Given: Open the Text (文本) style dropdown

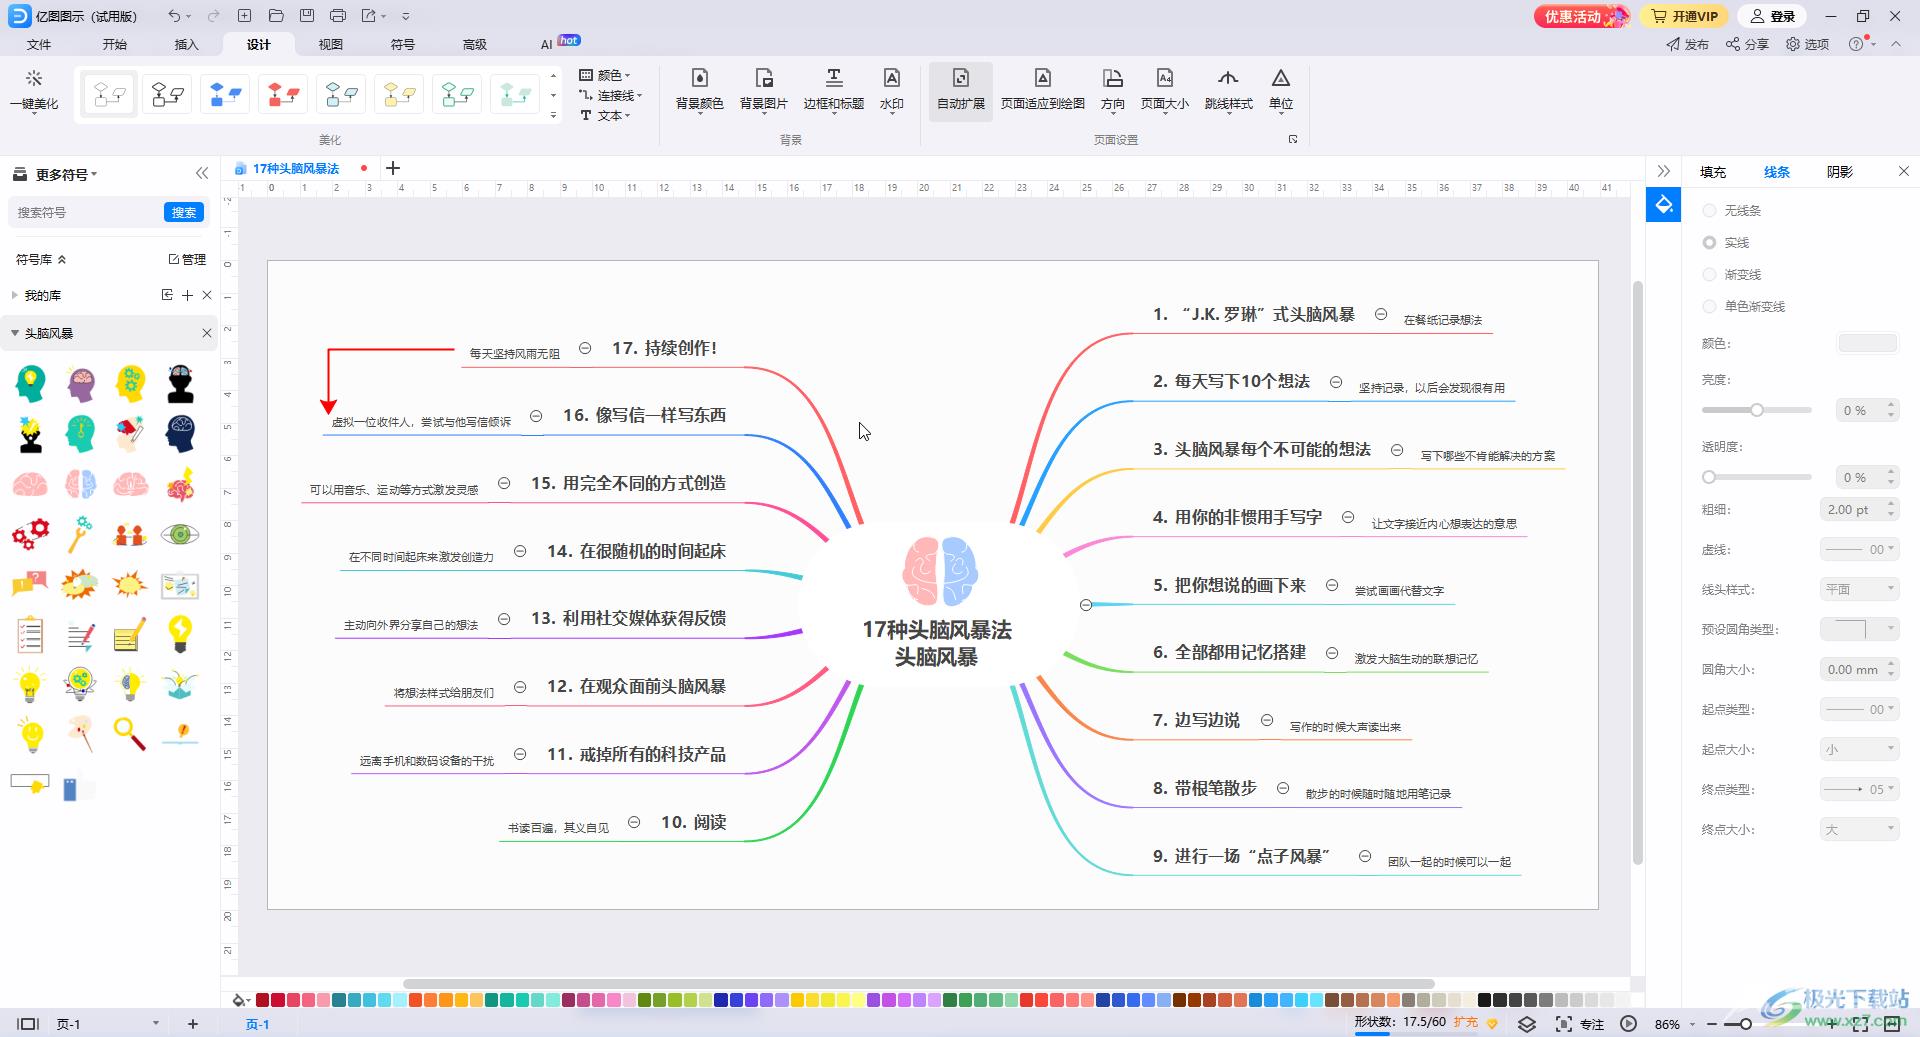Looking at the screenshot, I should point(605,115).
